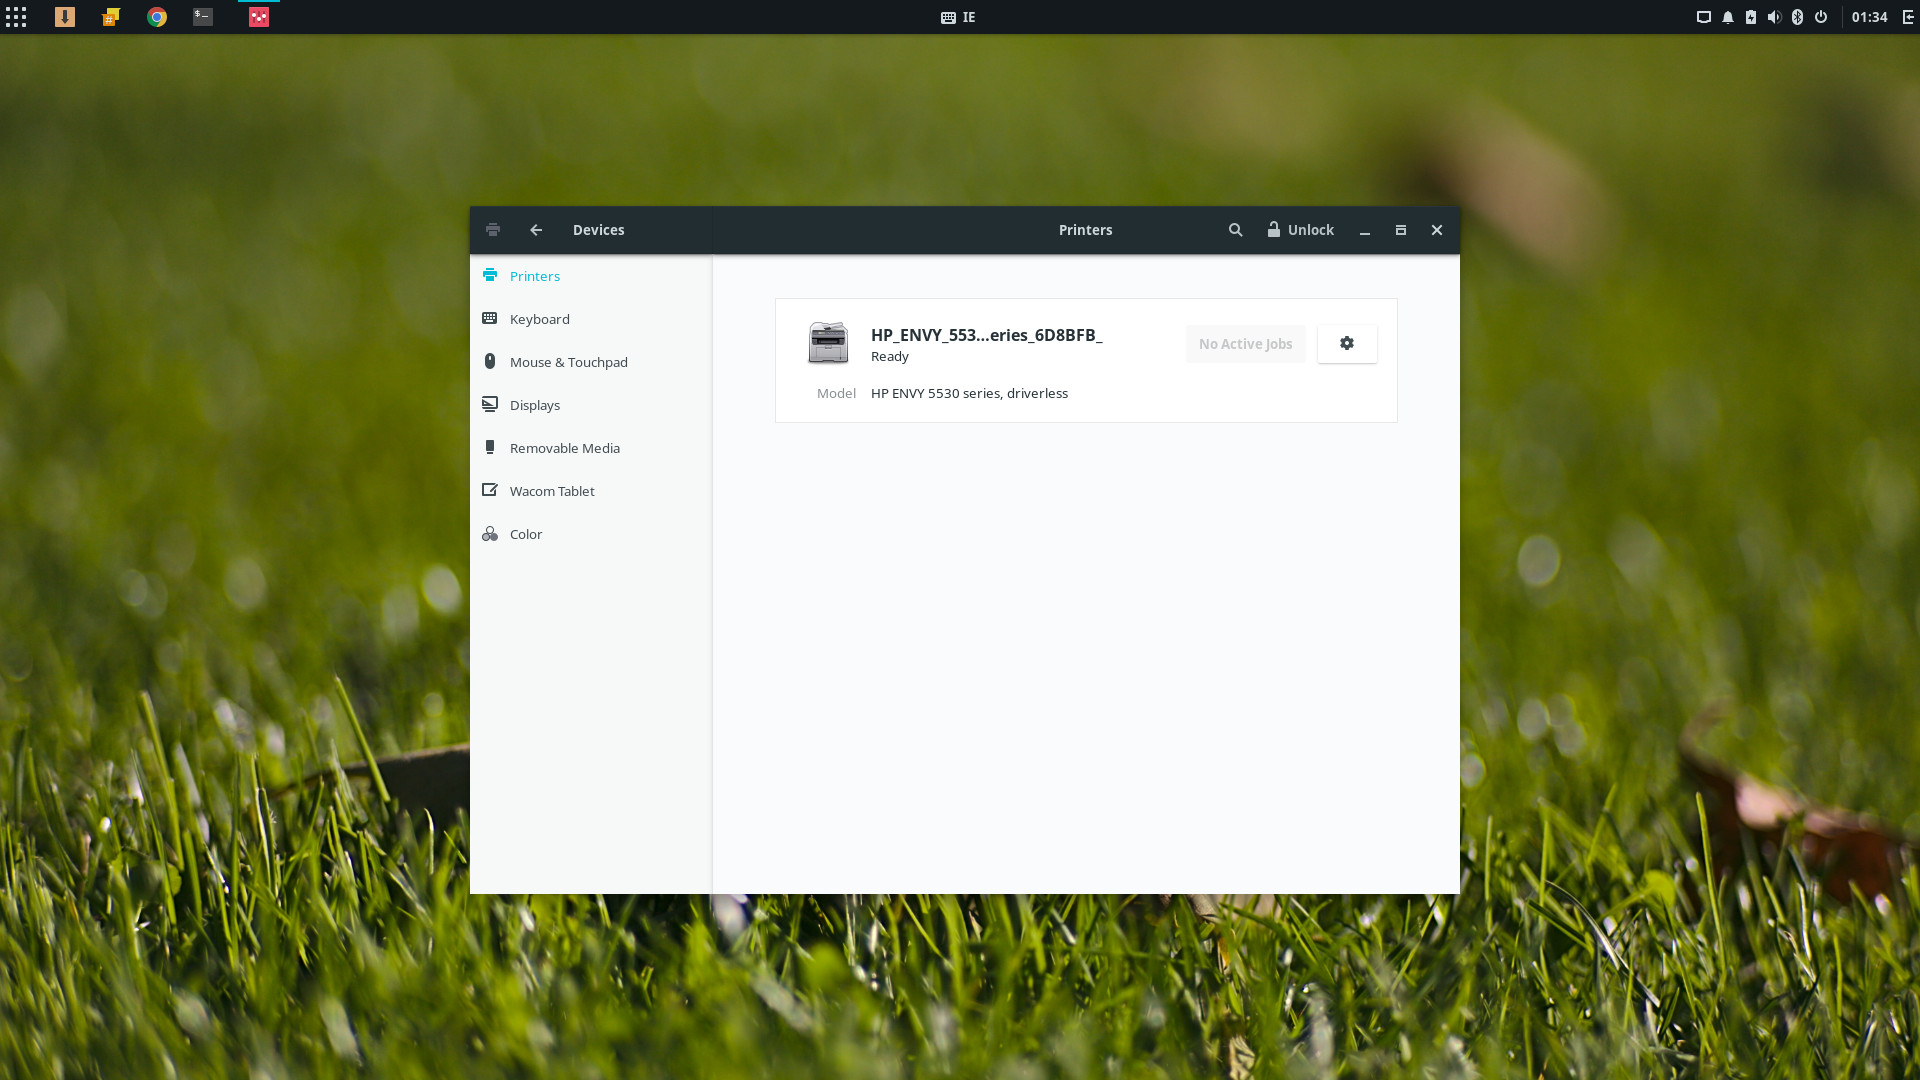Open printer settings gear button
1920x1080 pixels.
click(1346, 343)
